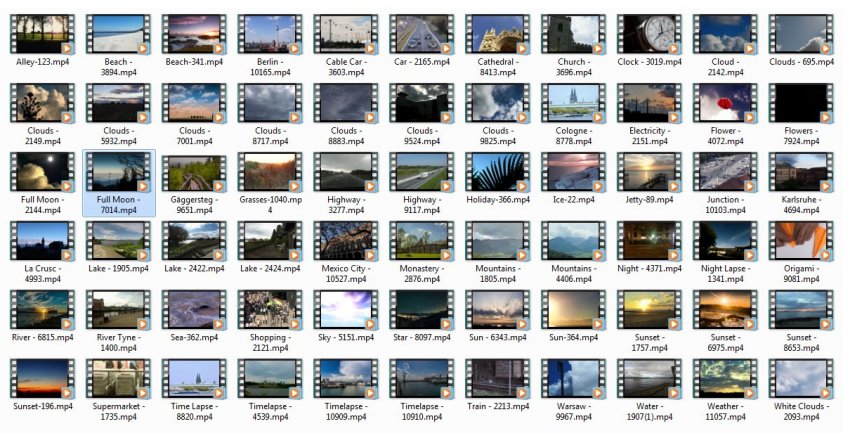850x438 pixels.
Task: Click Clouds - 8717.mp4 video icon
Action: pos(270,104)
